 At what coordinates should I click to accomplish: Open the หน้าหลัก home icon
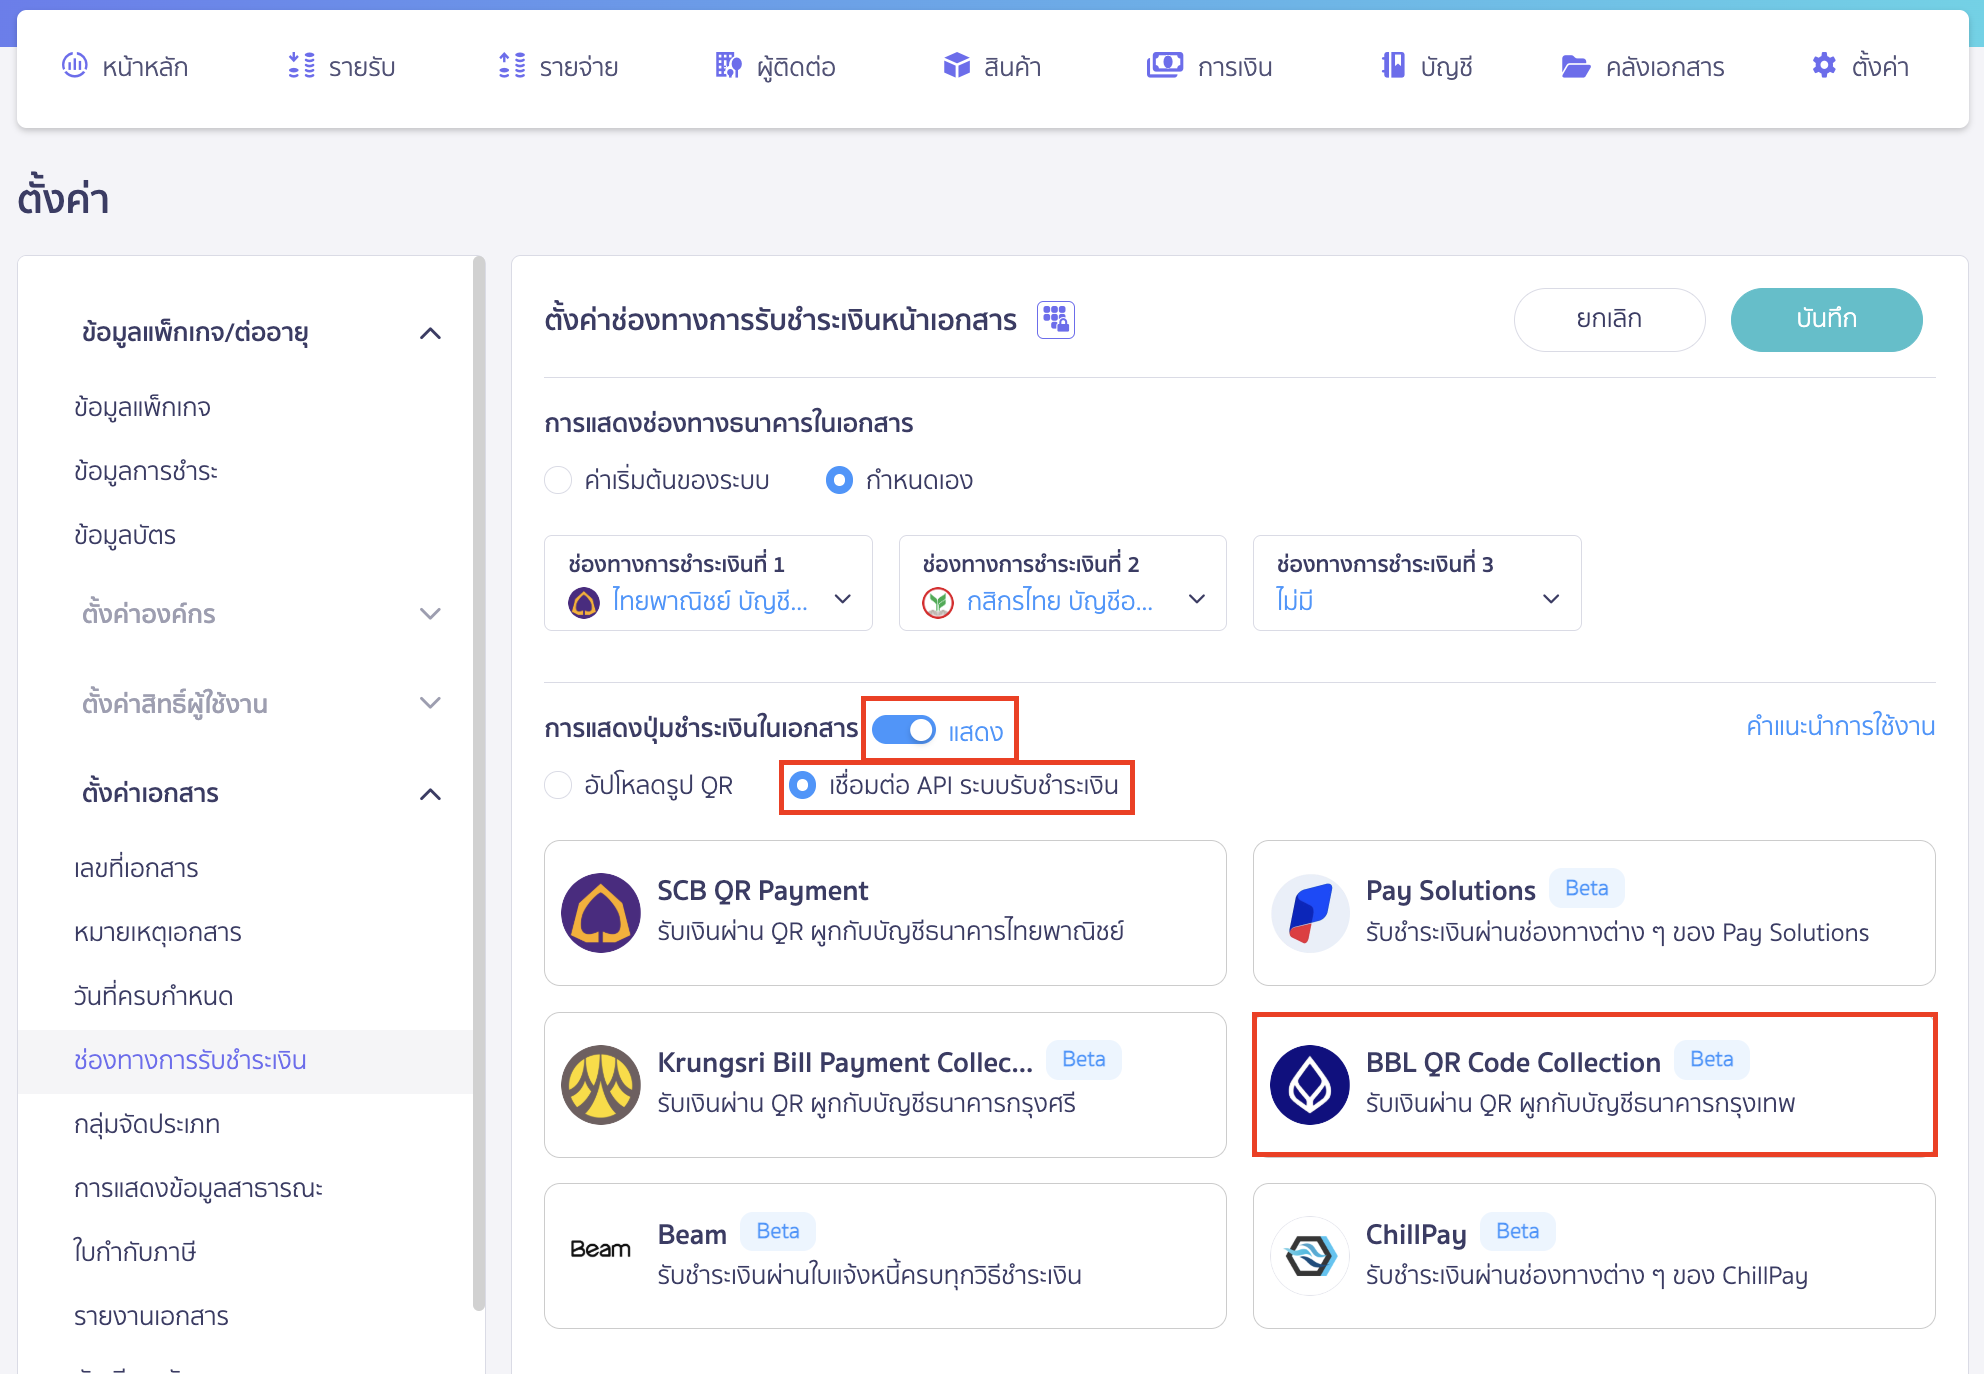75,66
